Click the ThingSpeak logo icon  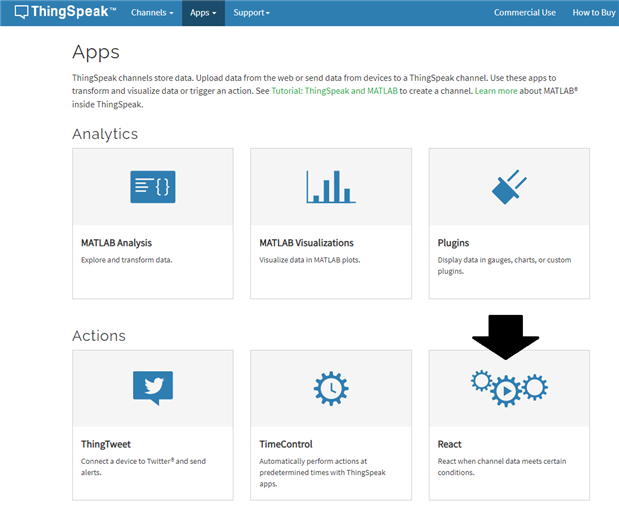[x=21, y=13]
